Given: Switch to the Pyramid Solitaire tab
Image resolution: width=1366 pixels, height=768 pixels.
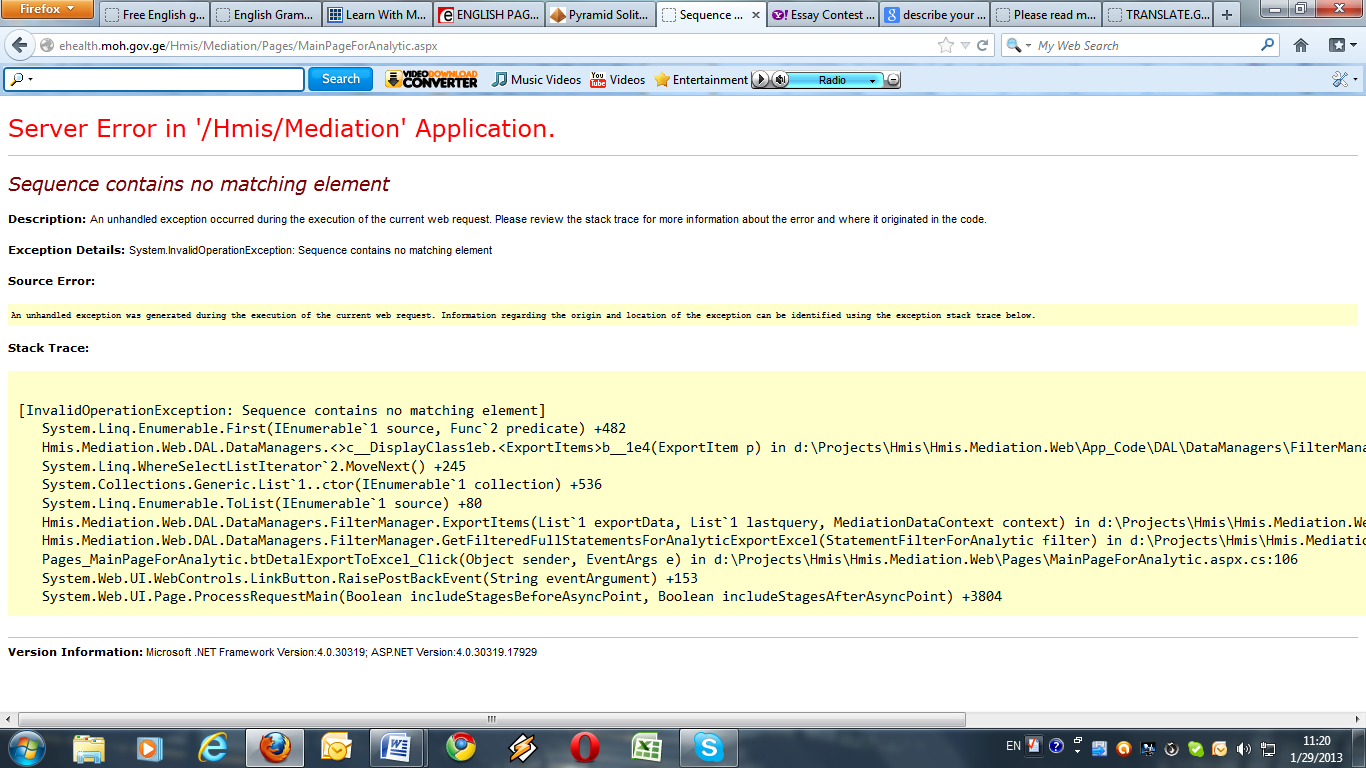Looking at the screenshot, I should click(598, 15).
